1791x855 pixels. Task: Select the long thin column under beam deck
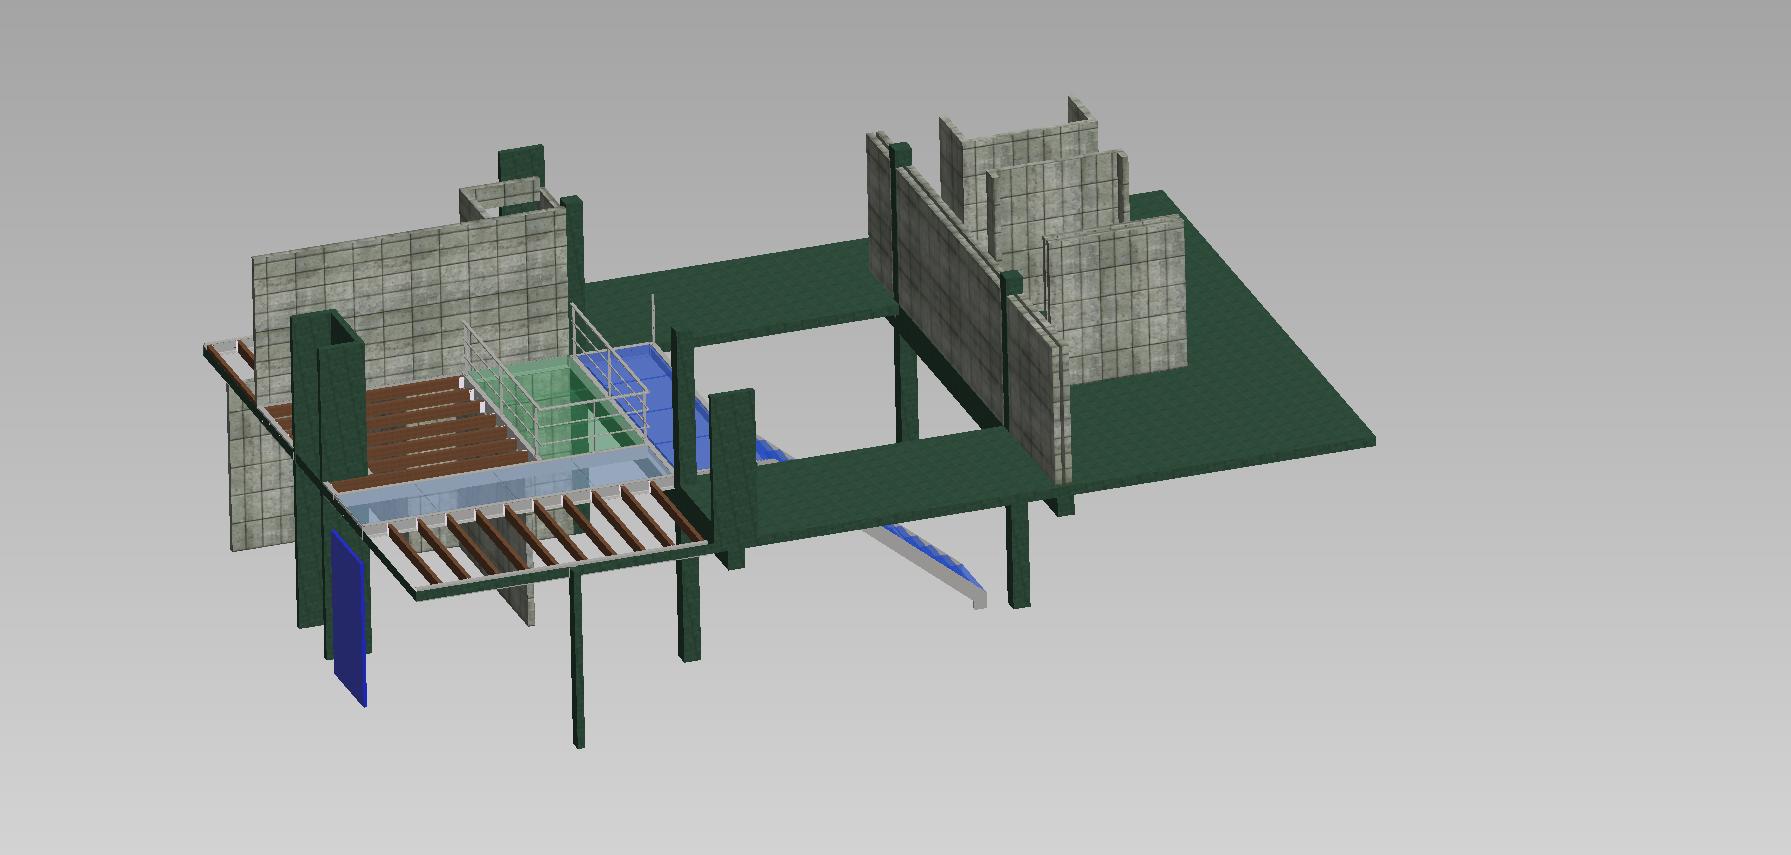(577, 659)
